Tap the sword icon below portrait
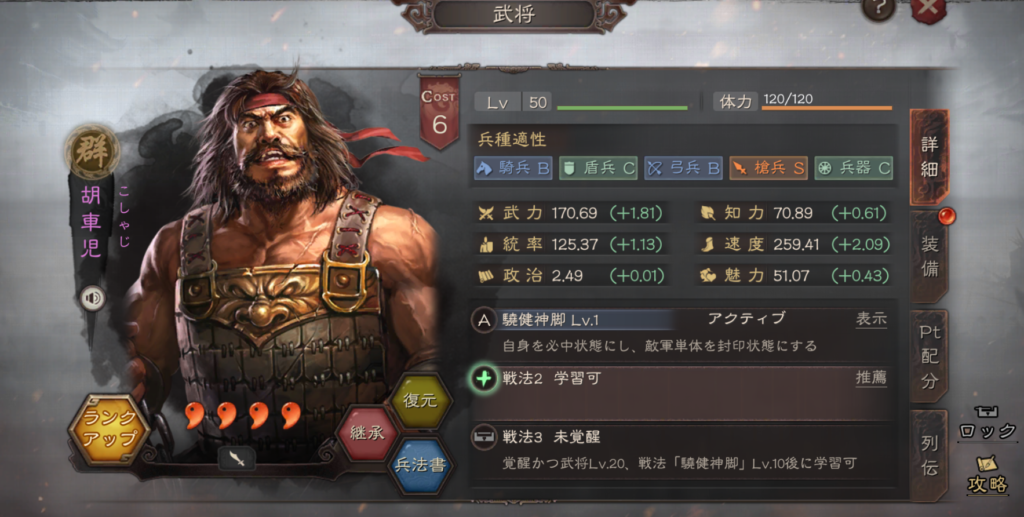This screenshot has height=517, width=1024. [236, 458]
